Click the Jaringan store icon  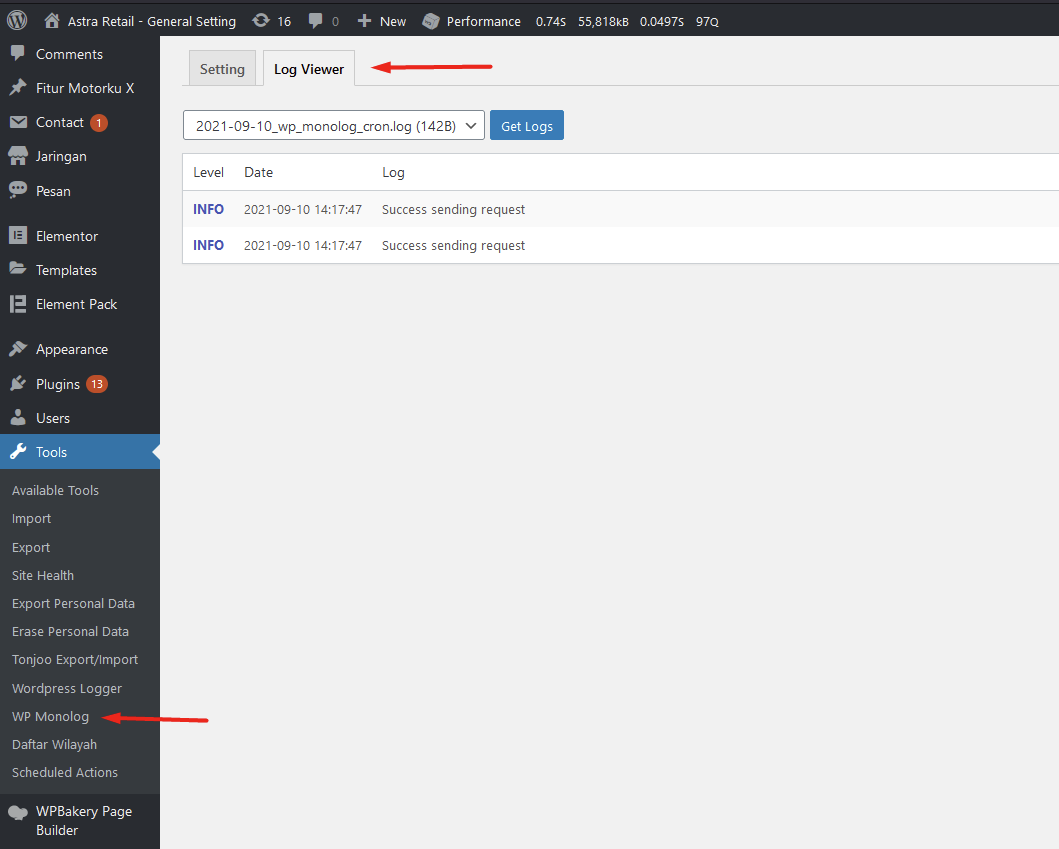(18, 156)
